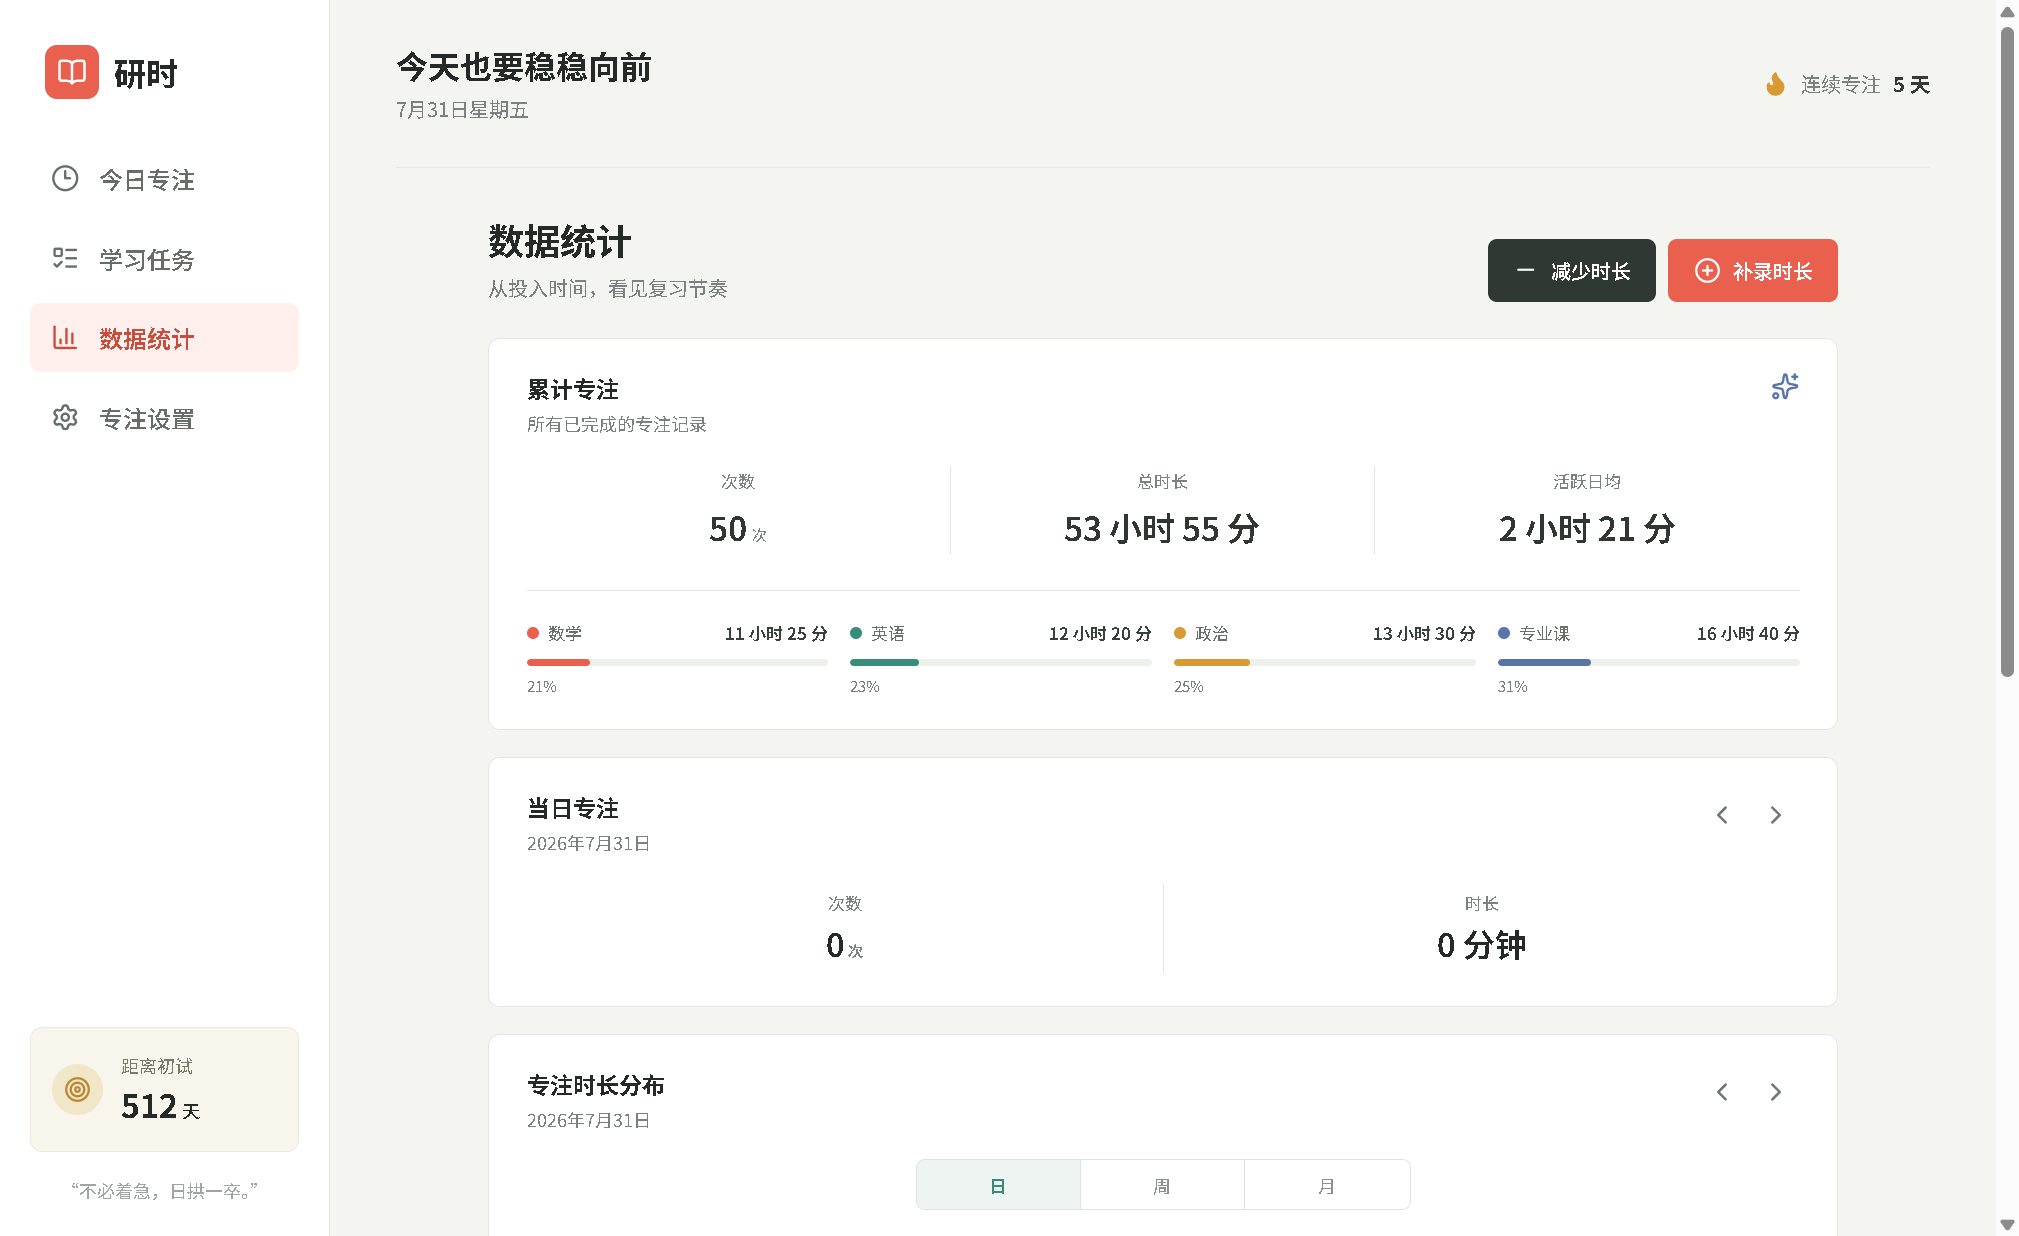Click the 英语 green progress bar
Screen dimensions: 2019x1236
(884, 662)
